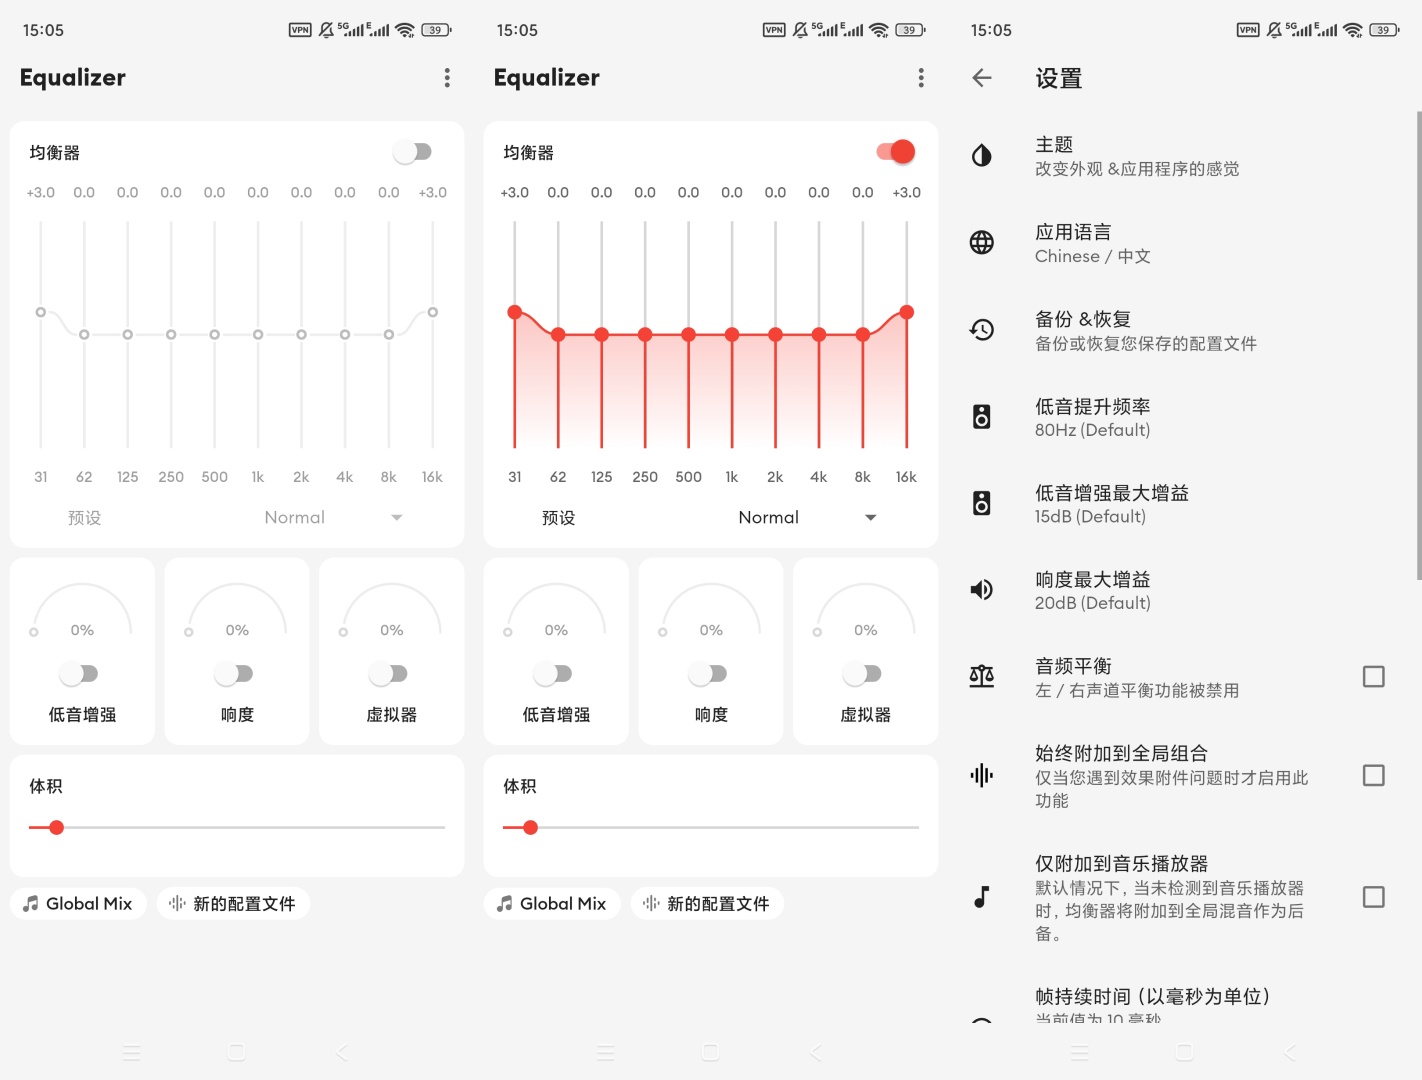Click the globe icon next to 应用语言

click(981, 243)
